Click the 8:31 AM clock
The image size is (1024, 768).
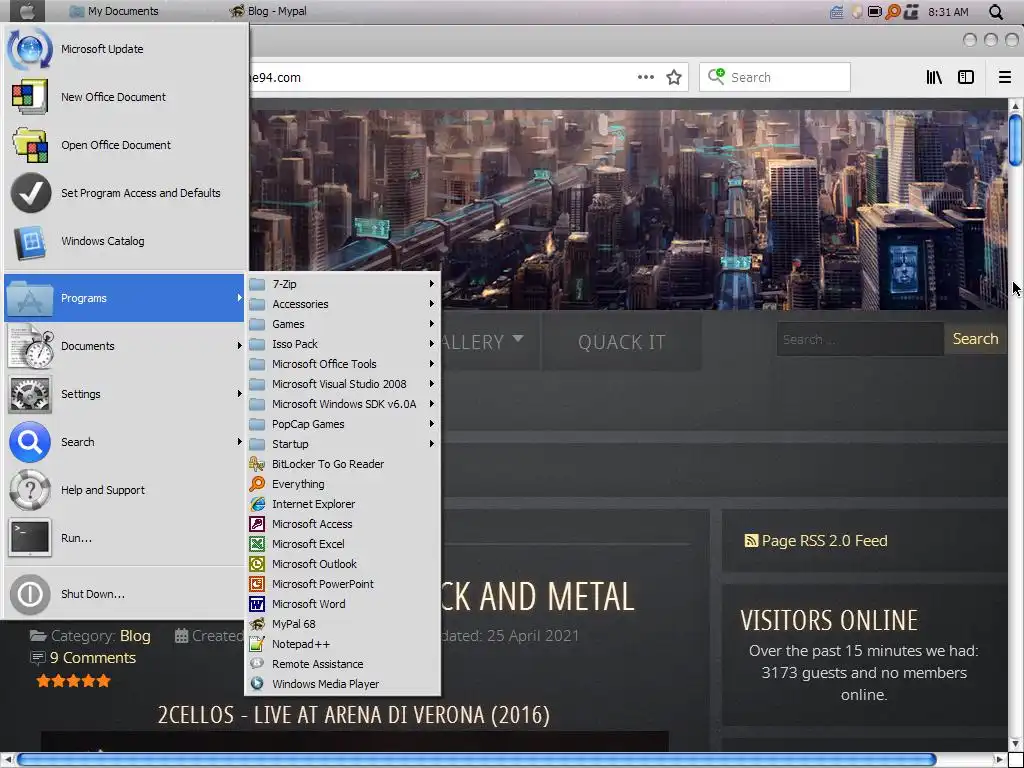point(948,12)
